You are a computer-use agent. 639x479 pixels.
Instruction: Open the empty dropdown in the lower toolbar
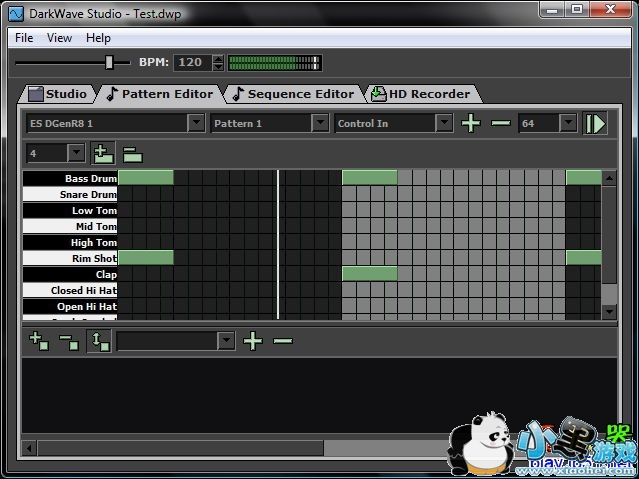[x=226, y=340]
